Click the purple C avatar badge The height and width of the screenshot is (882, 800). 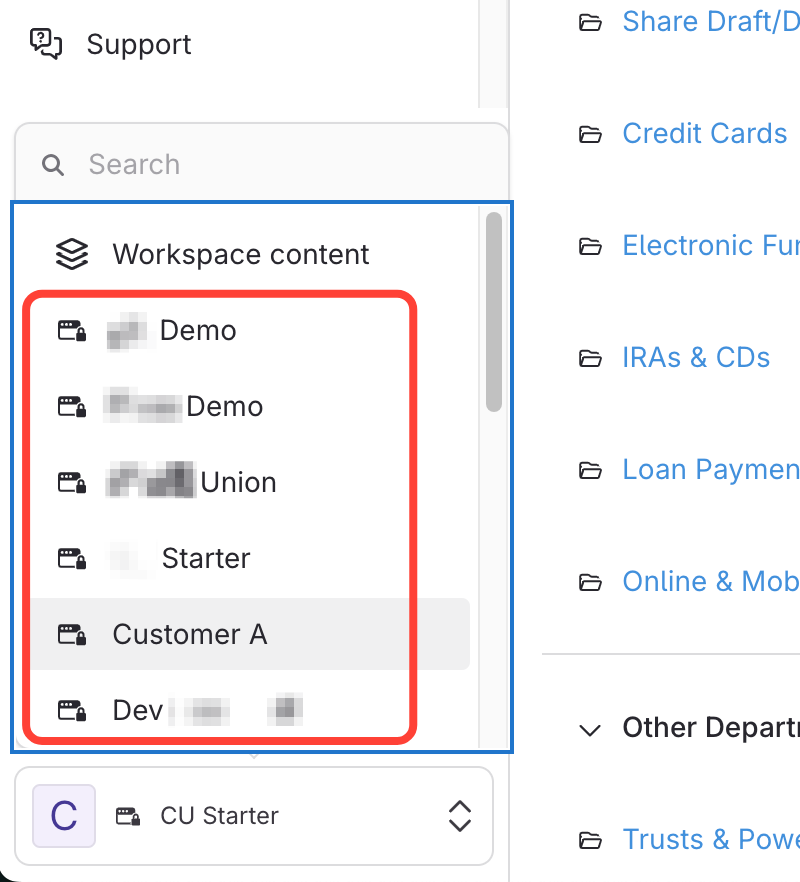click(64, 815)
